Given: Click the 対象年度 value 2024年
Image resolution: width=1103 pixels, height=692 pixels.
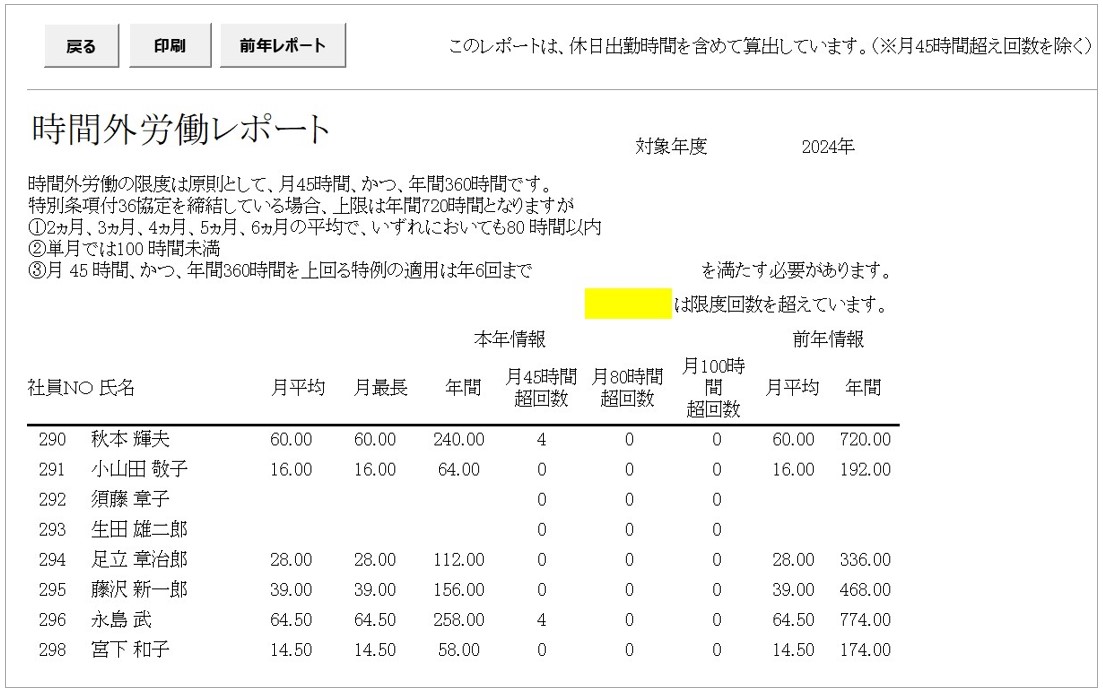Looking at the screenshot, I should click(828, 146).
